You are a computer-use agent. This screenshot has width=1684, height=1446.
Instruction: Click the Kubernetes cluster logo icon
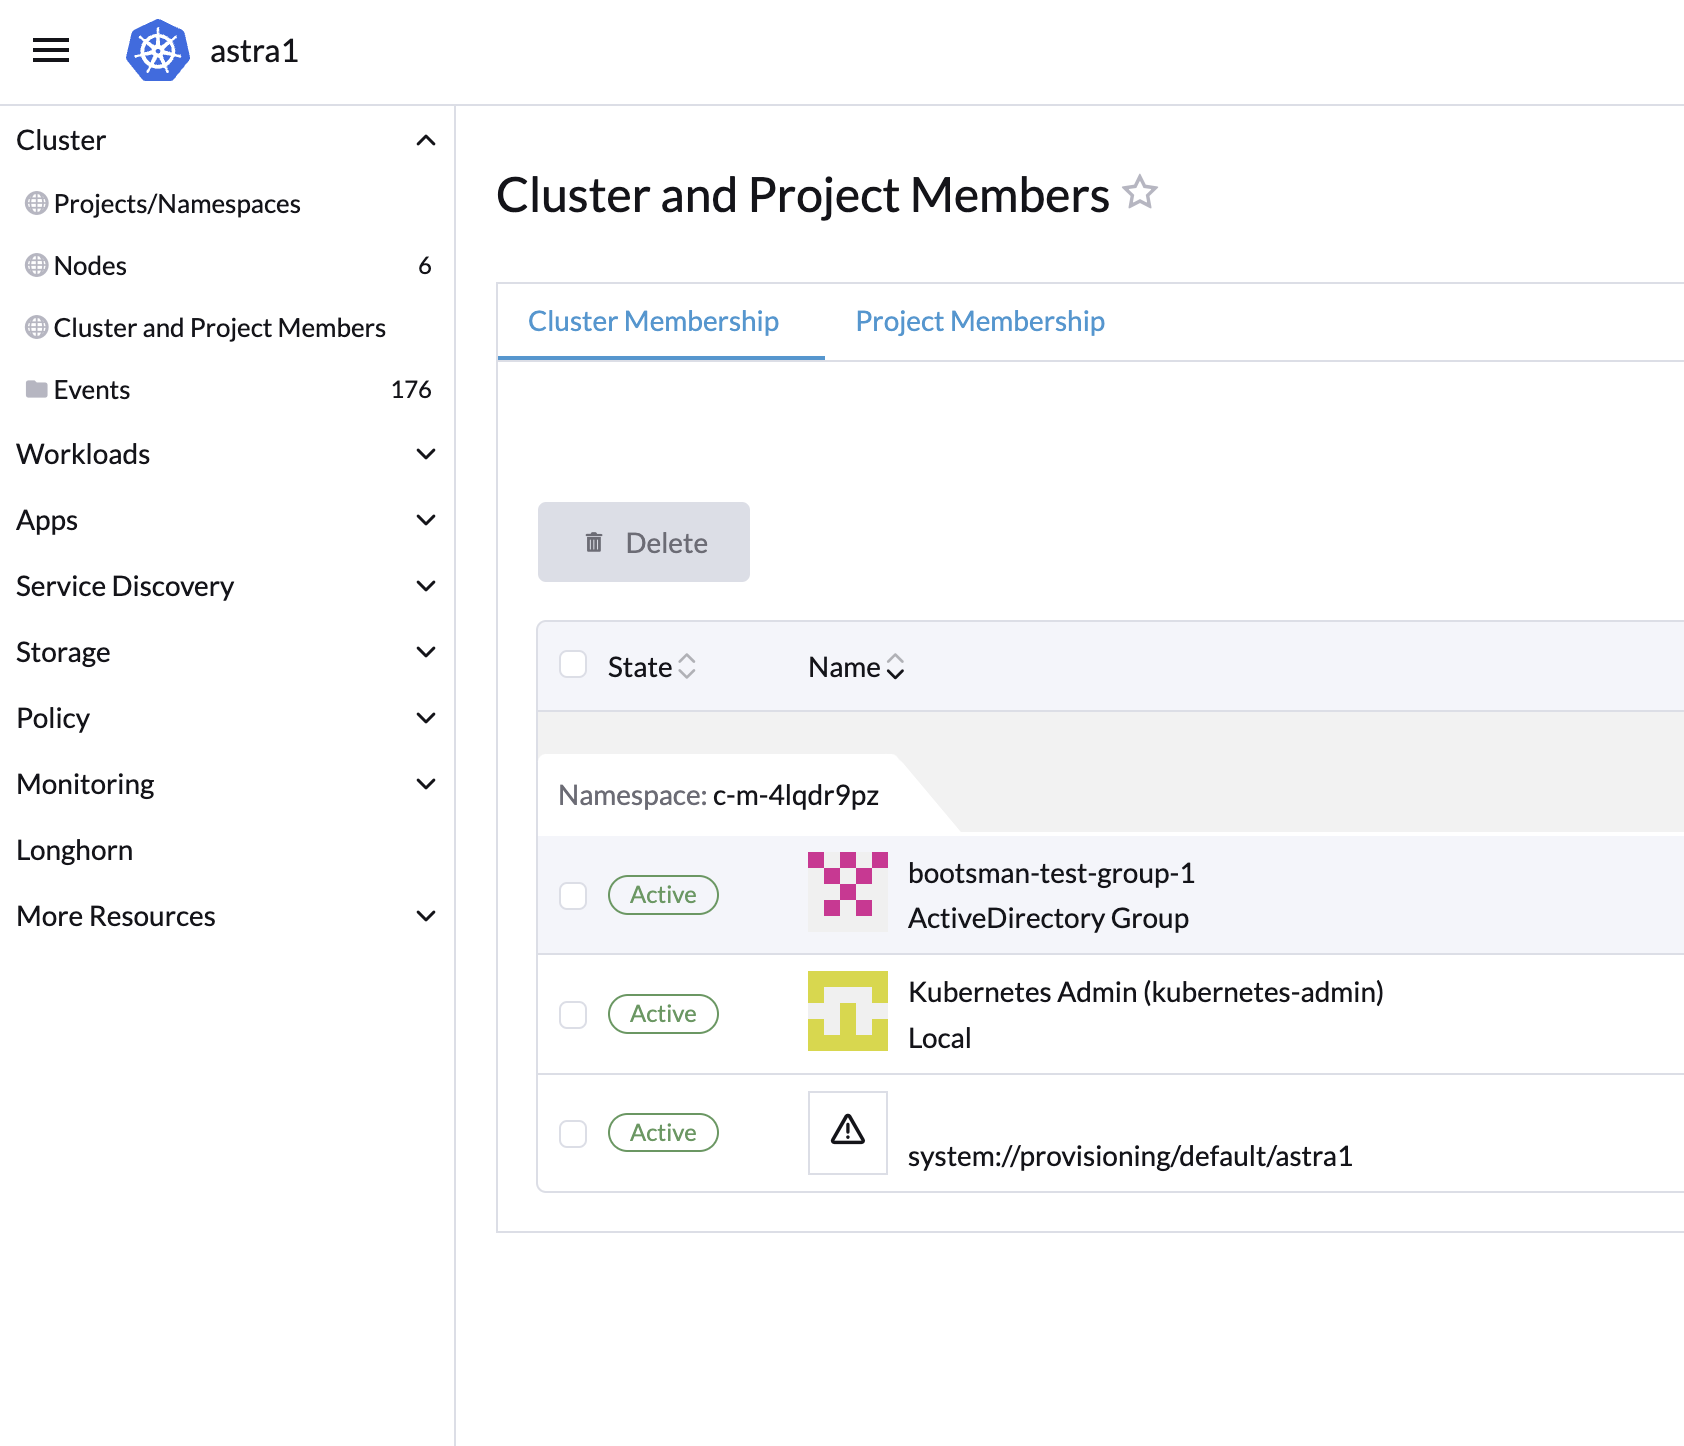pyautogui.click(x=158, y=50)
